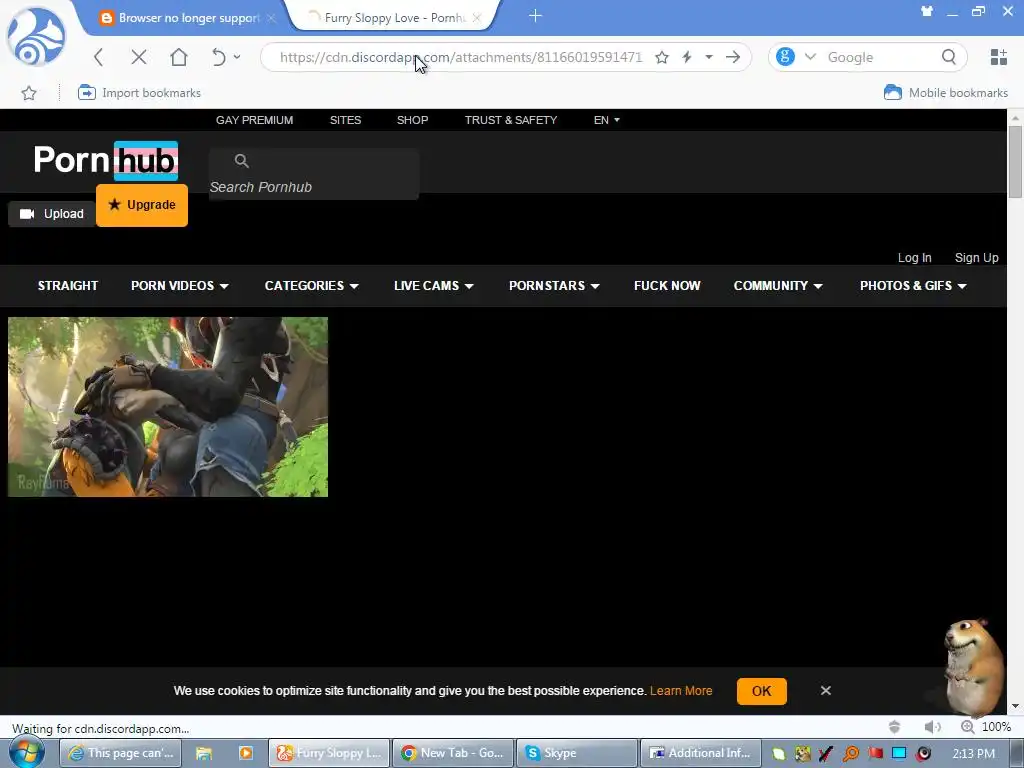The image size is (1024, 768).
Task: Click the site logo
Action: [106, 160]
